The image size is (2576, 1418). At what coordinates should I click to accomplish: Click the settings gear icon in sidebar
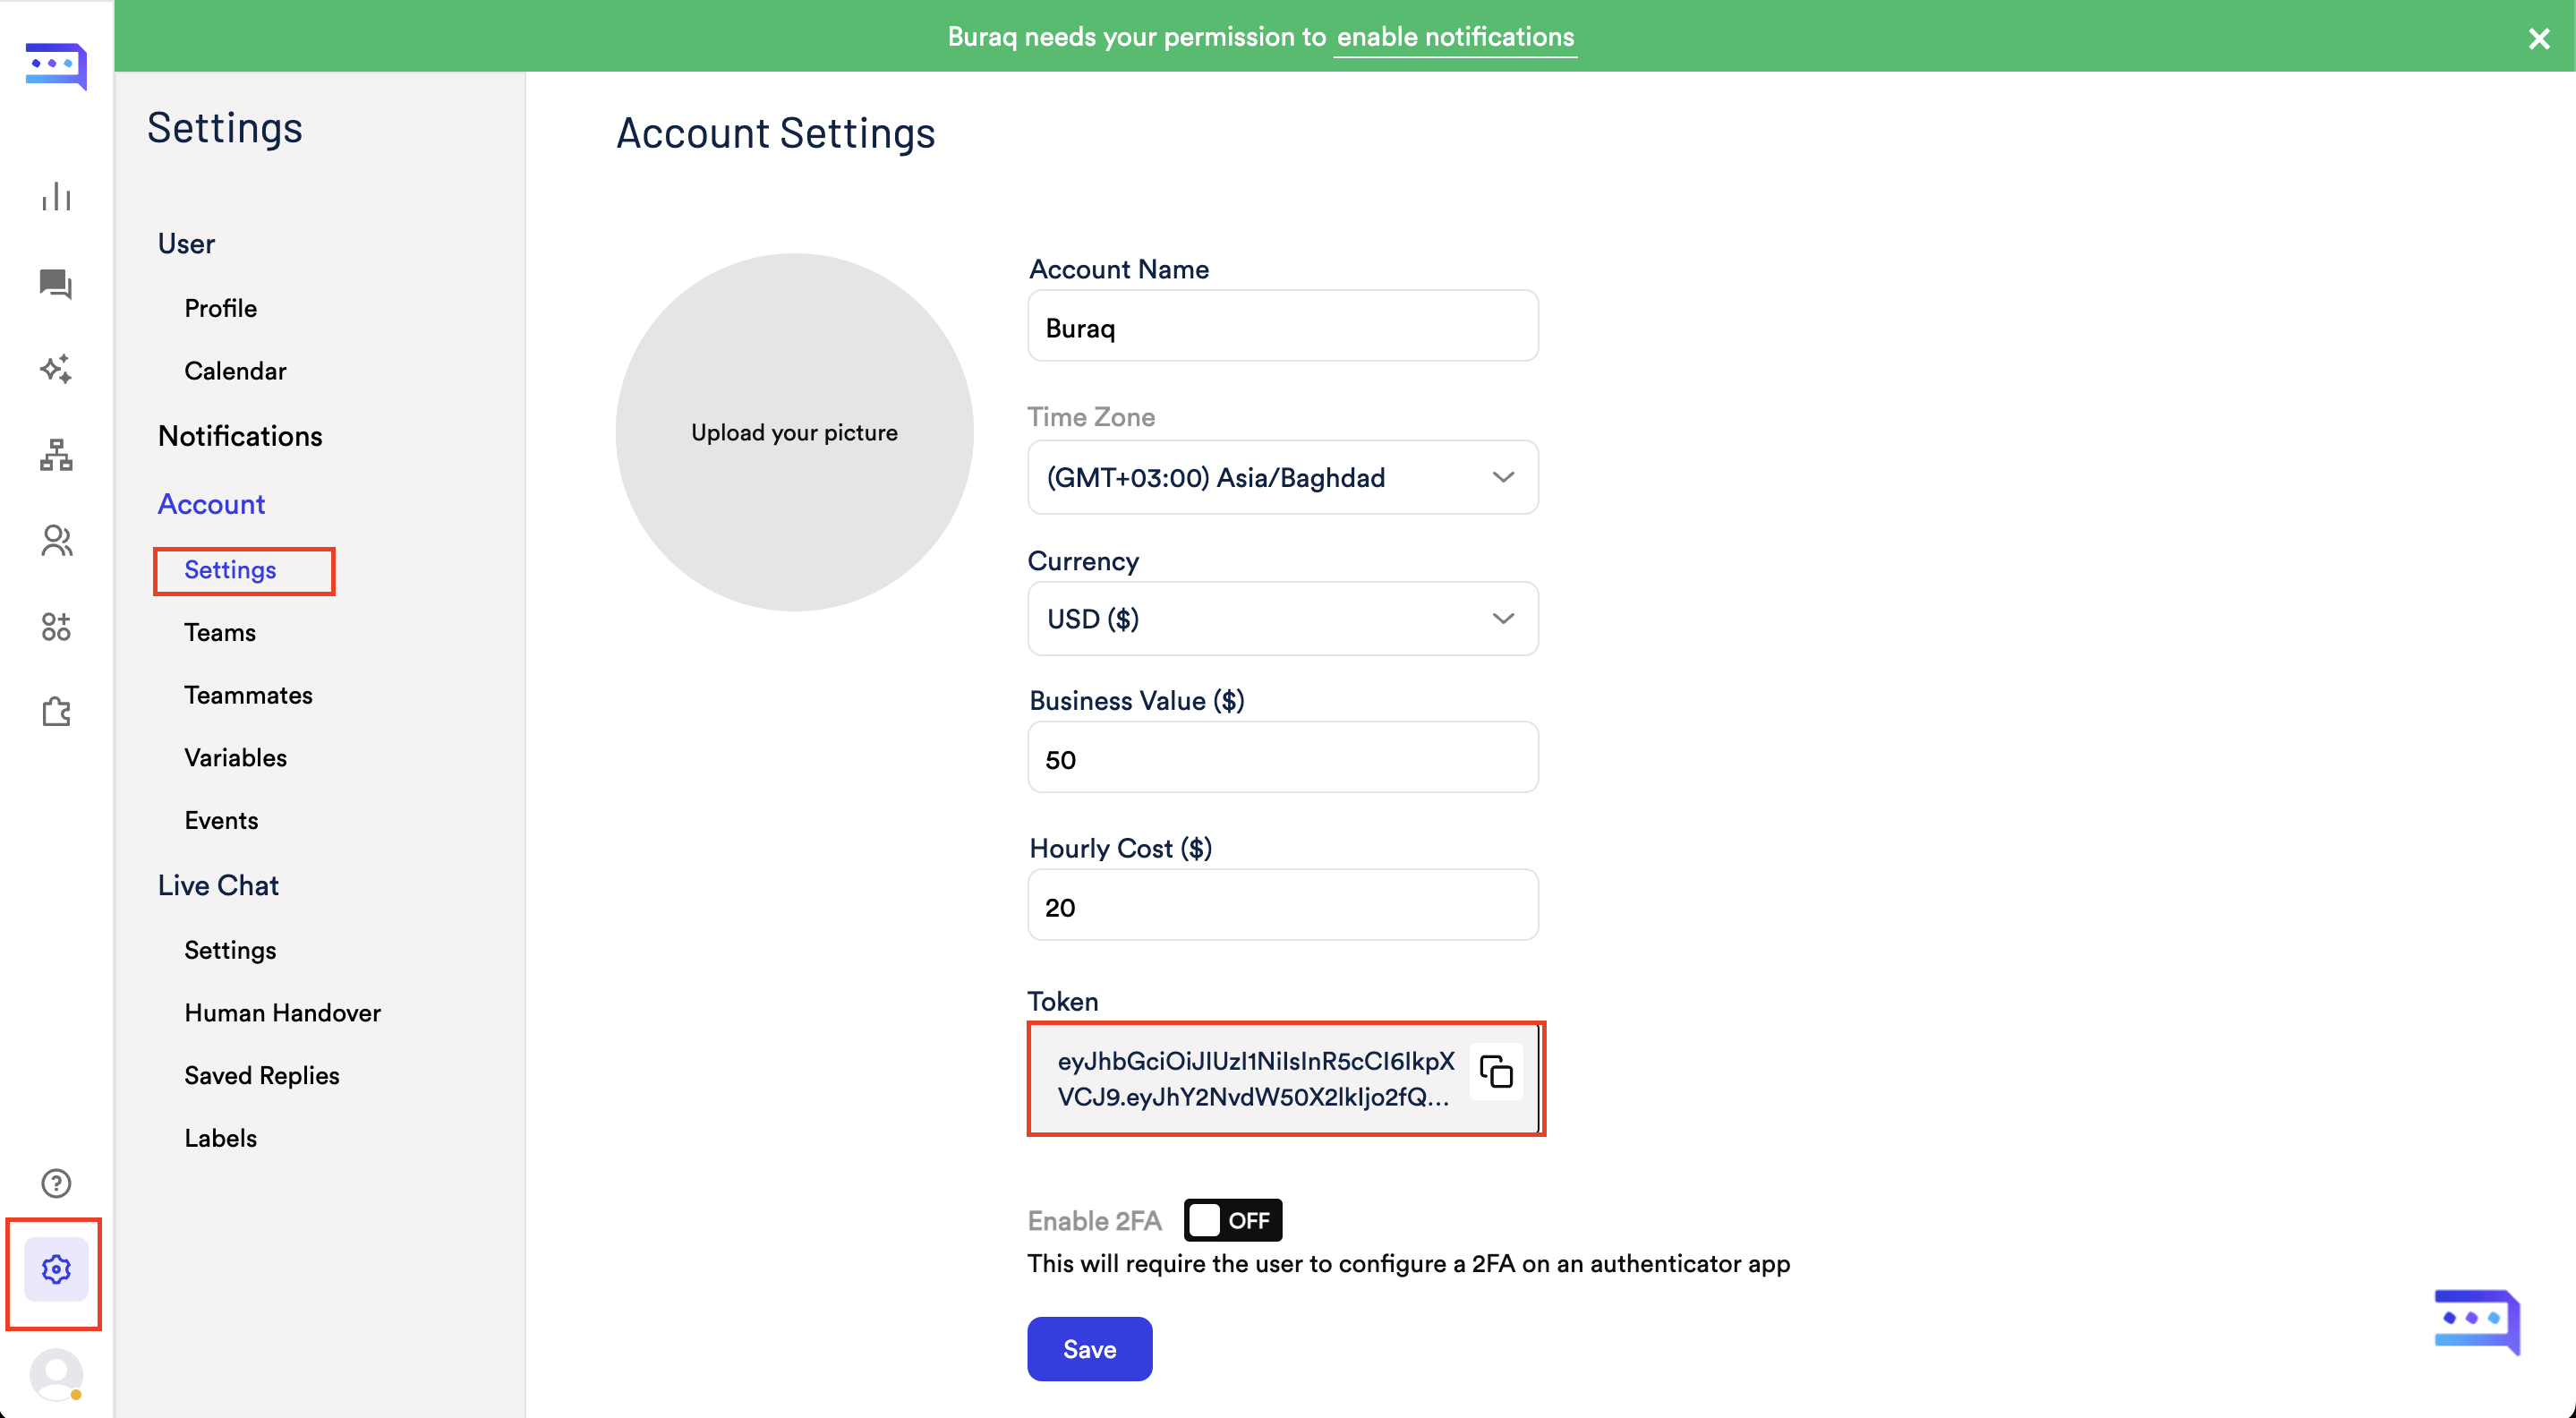coord(56,1269)
